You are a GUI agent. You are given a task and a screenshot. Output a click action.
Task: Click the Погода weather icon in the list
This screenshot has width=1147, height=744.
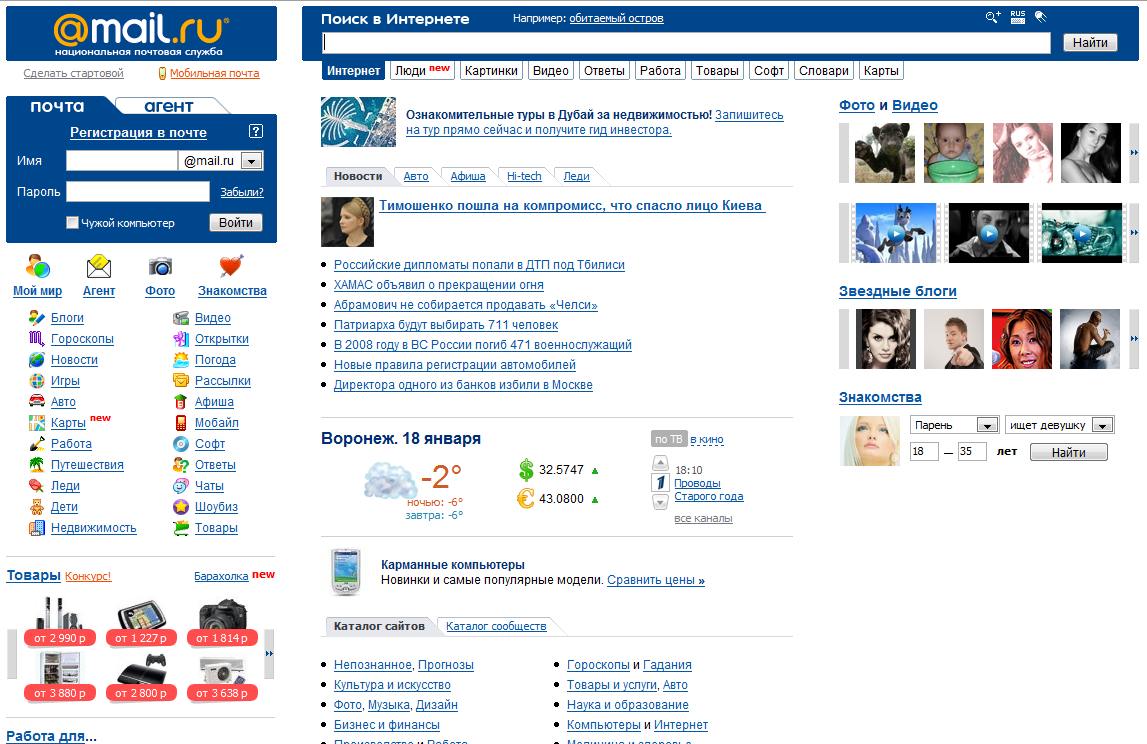(181, 360)
